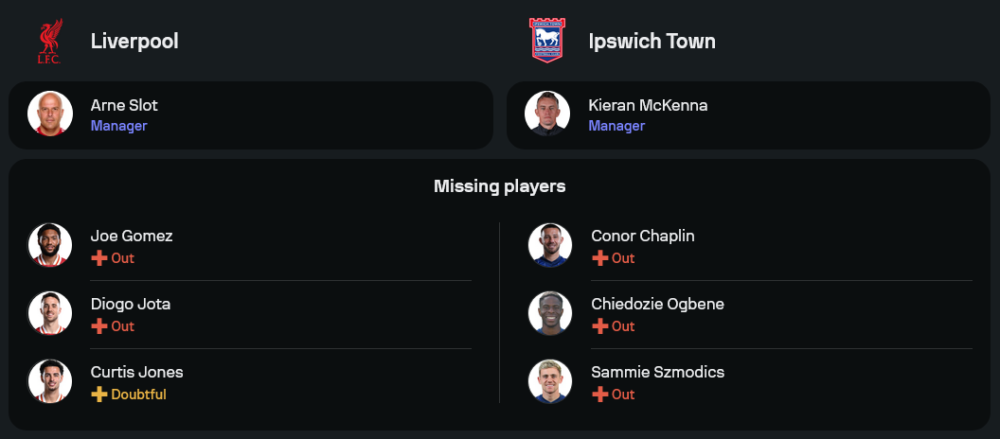Select the Arne Slot name link

click(124, 105)
